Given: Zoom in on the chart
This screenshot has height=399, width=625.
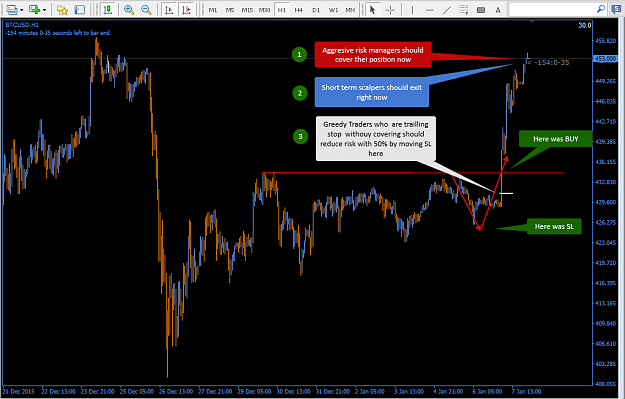Looking at the screenshot, I should (x=129, y=10).
